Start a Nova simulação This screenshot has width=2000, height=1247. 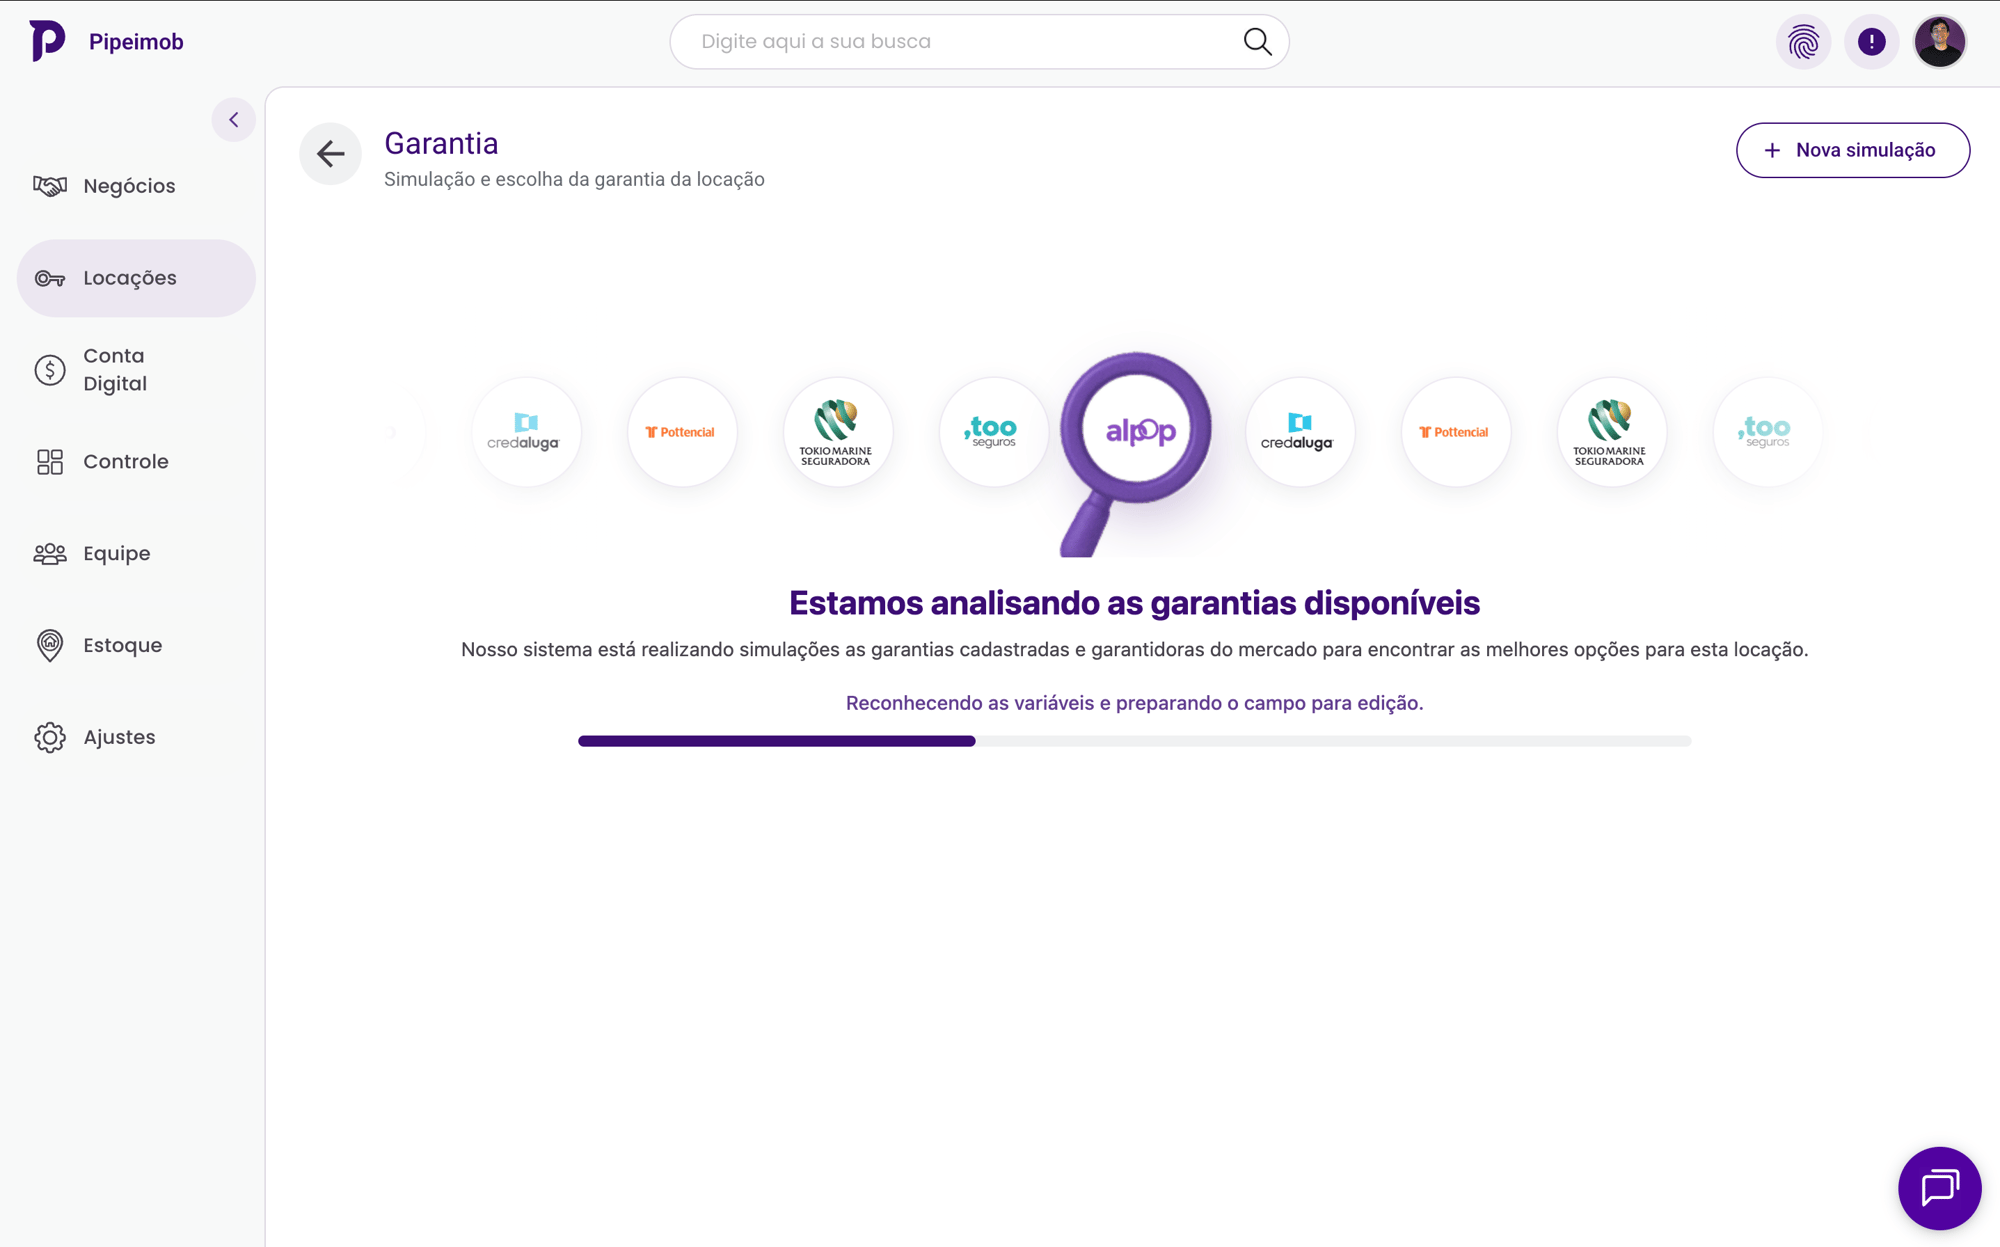click(1853, 150)
